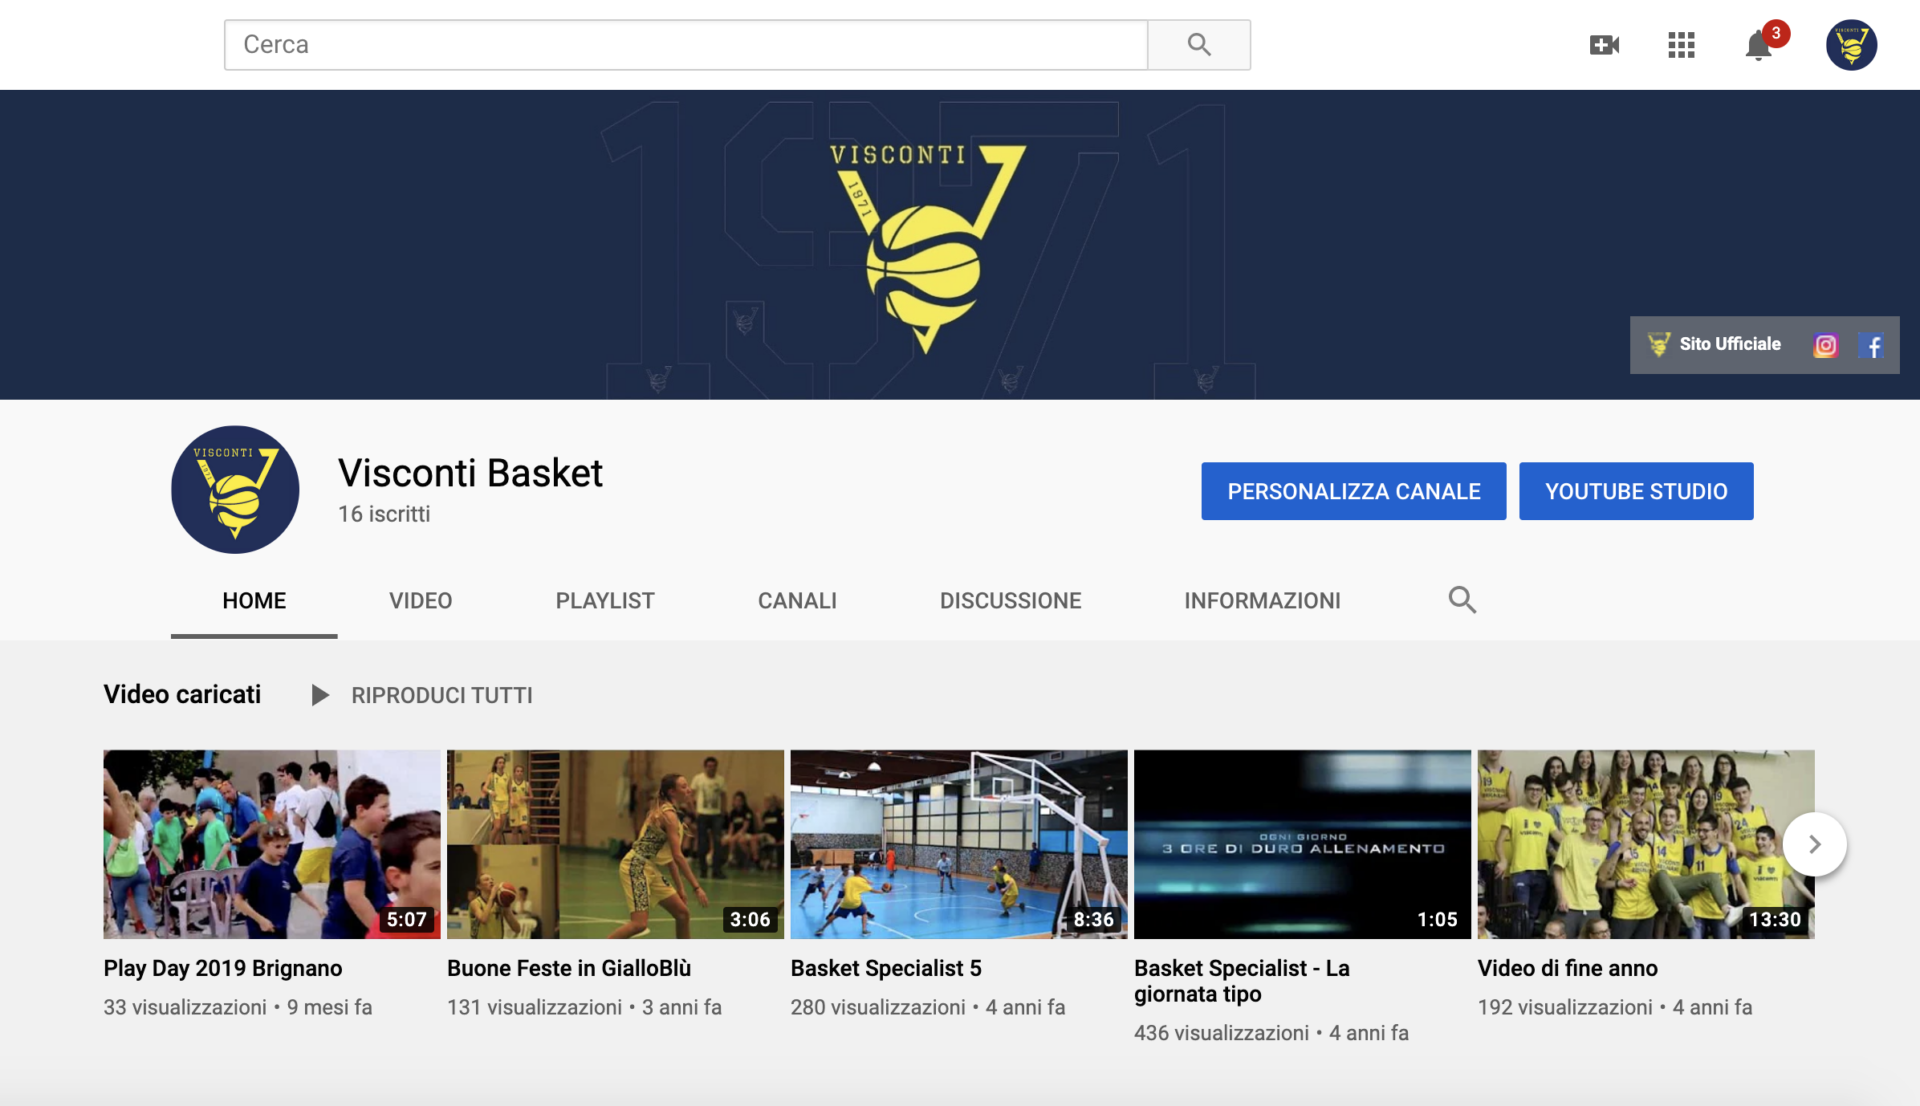This screenshot has height=1106, width=1920.
Task: Open the Facebook link in banner
Action: (1871, 345)
